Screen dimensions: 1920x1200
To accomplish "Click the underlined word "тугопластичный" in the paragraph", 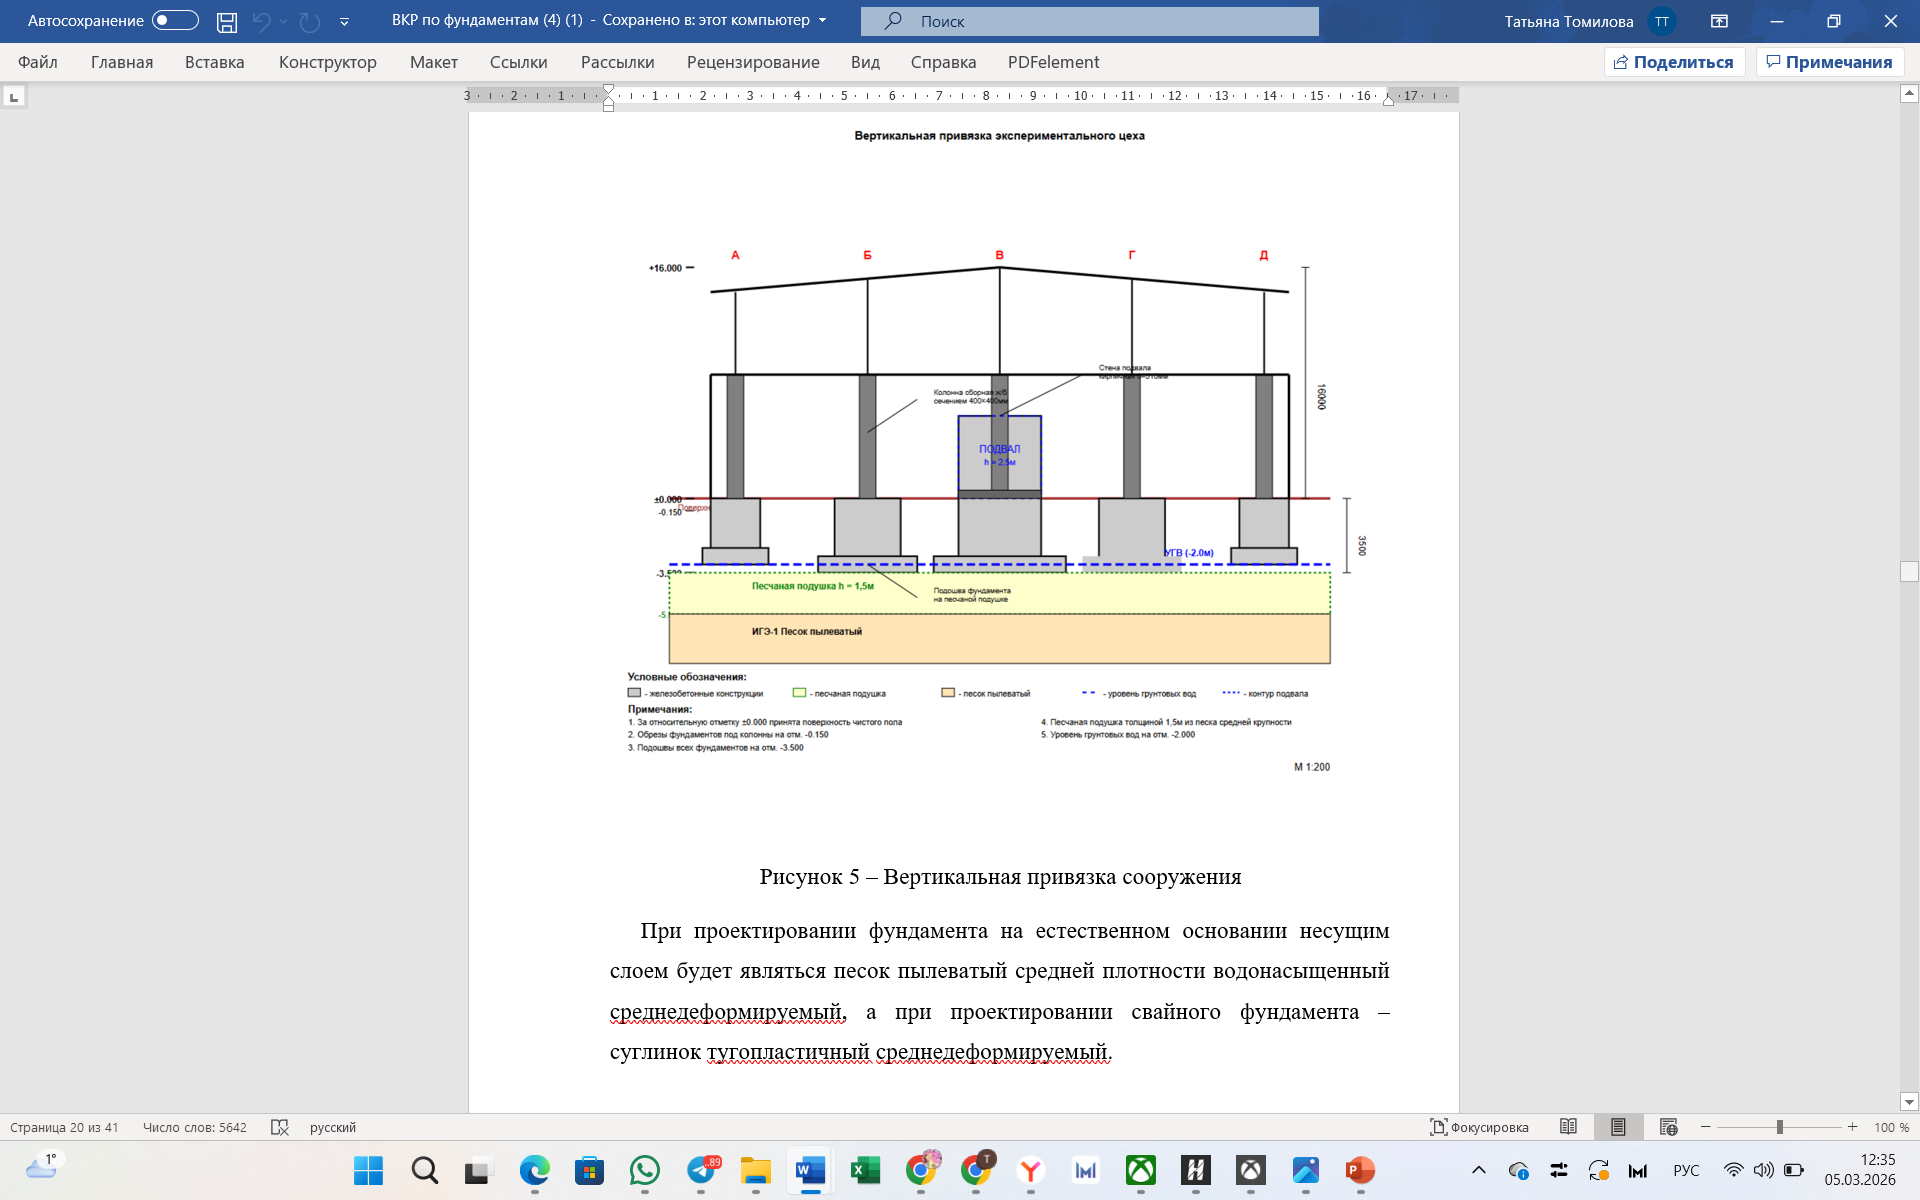I will coord(788,1052).
